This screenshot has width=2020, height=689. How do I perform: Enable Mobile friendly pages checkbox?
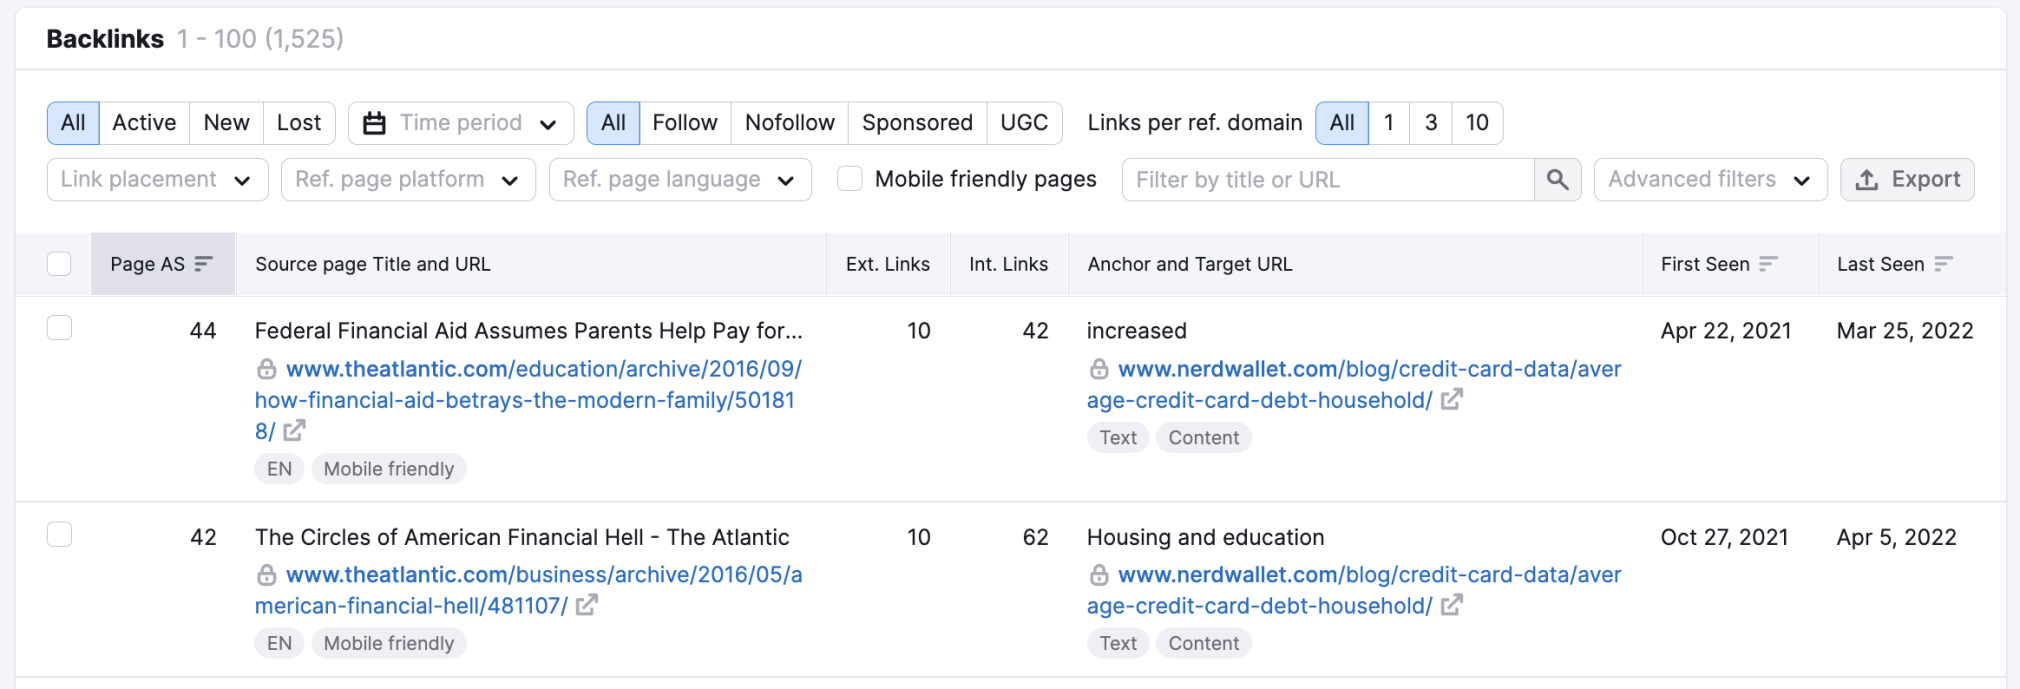pos(850,179)
